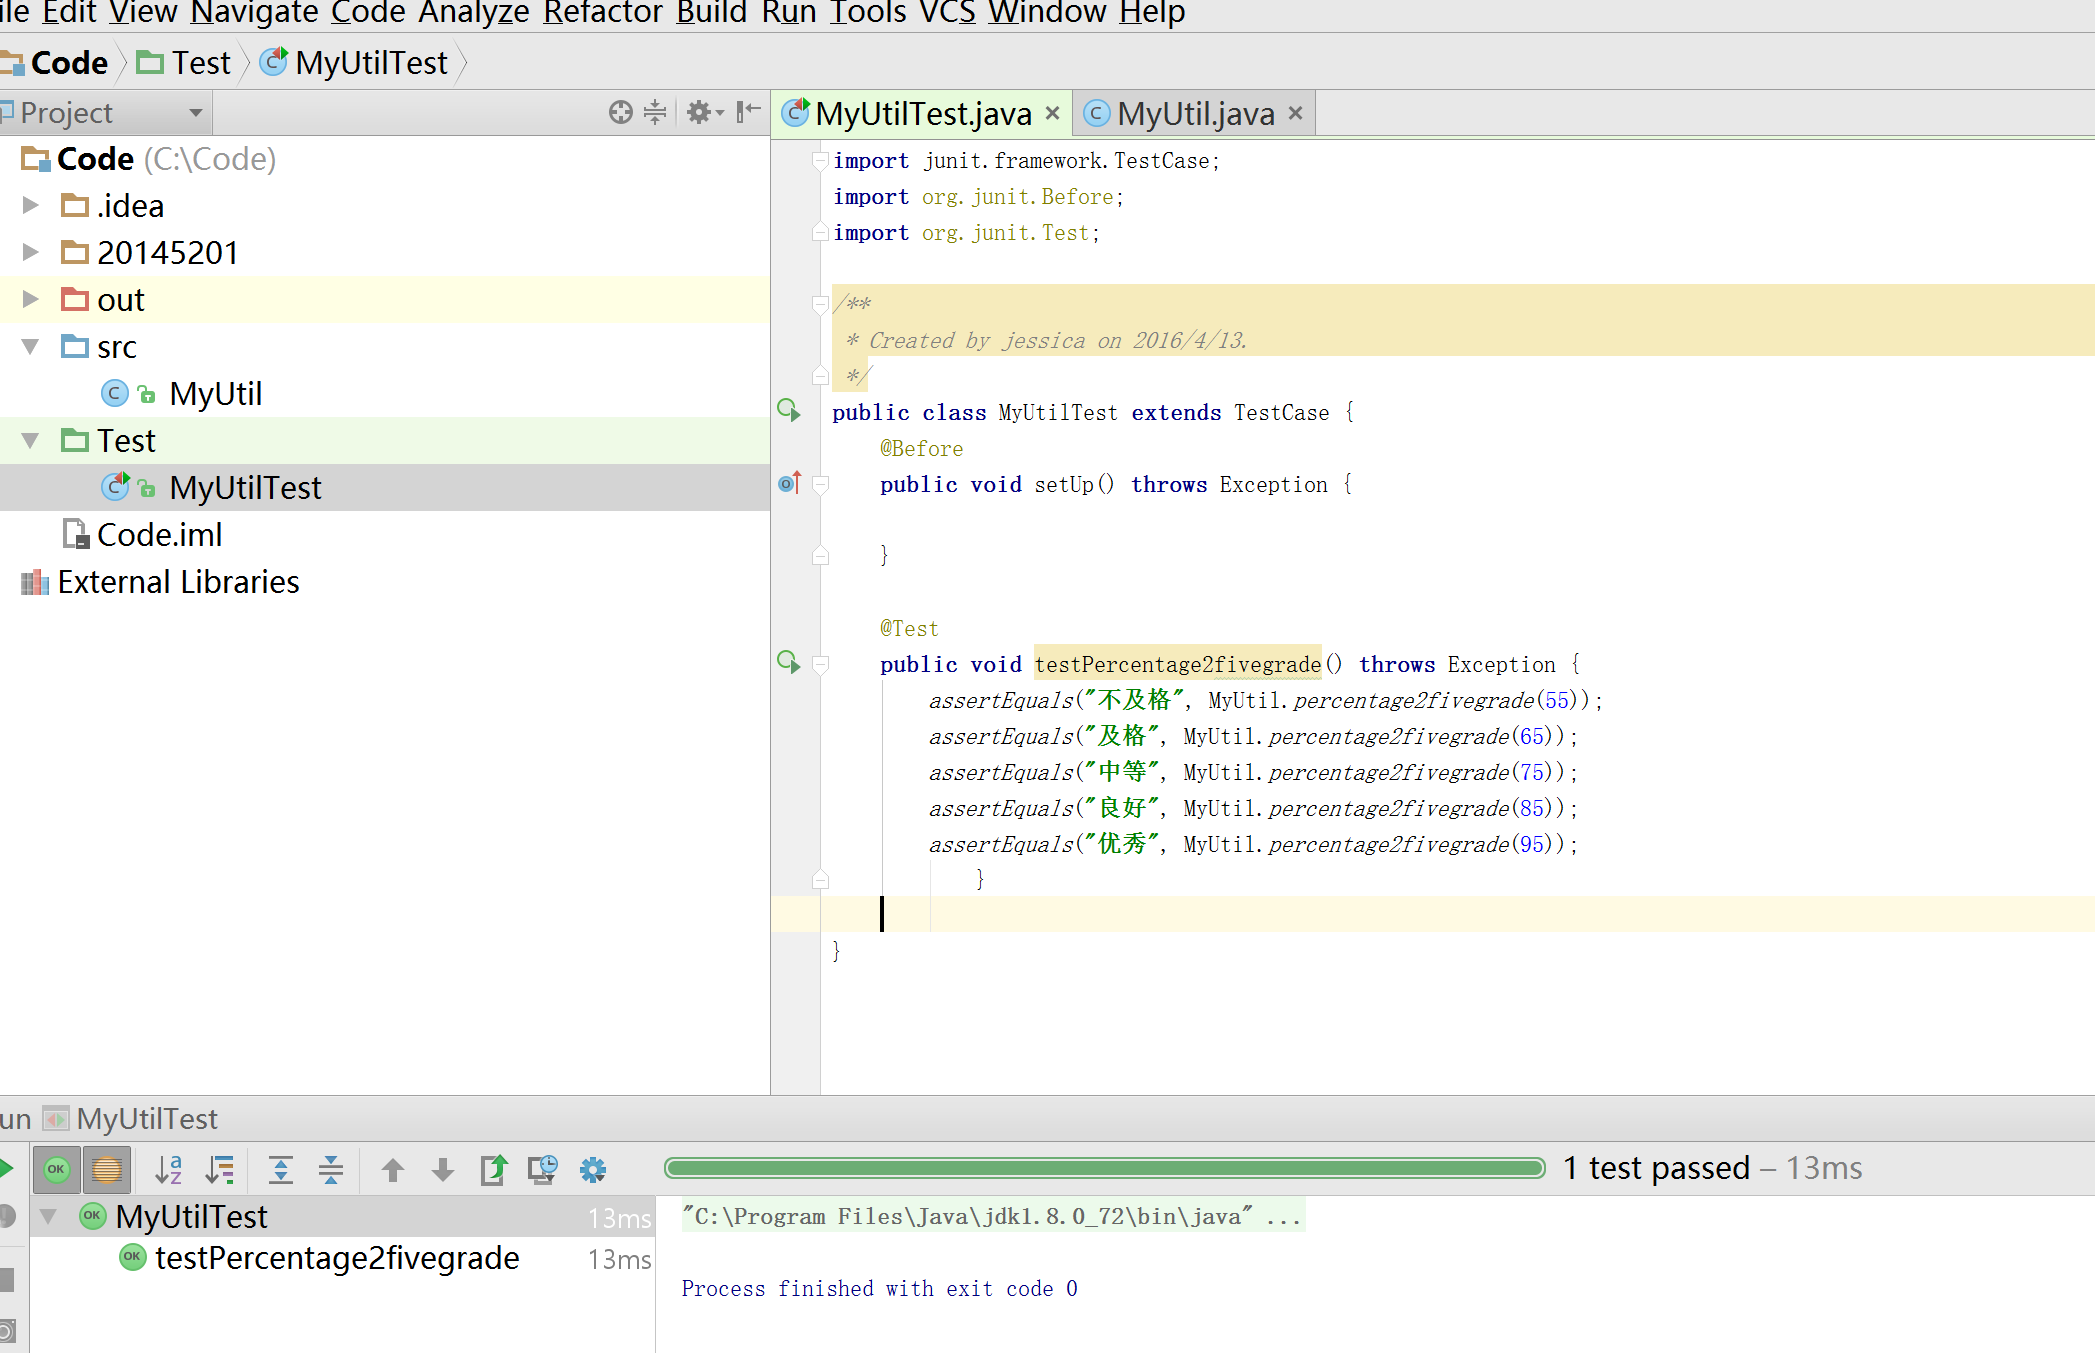Click the scroll from source target icon
Viewport: 2095px width, 1353px height.
621,112
